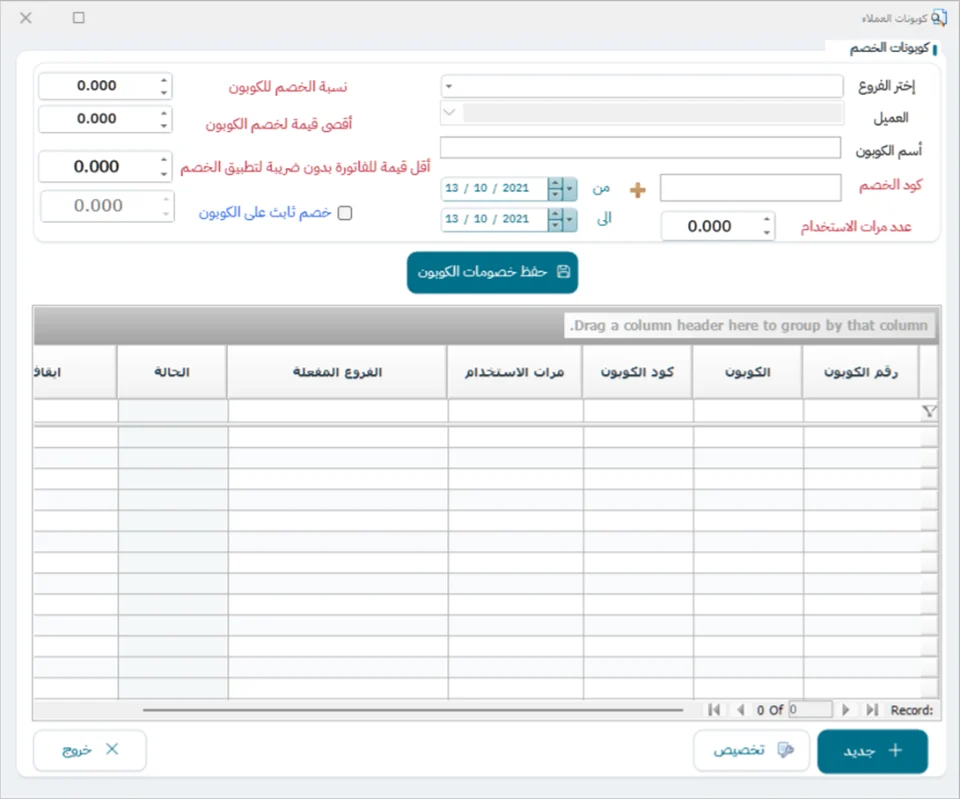The height and width of the screenshot is (799, 960).
Task: Increment the to-date spinner
Action: (555, 214)
